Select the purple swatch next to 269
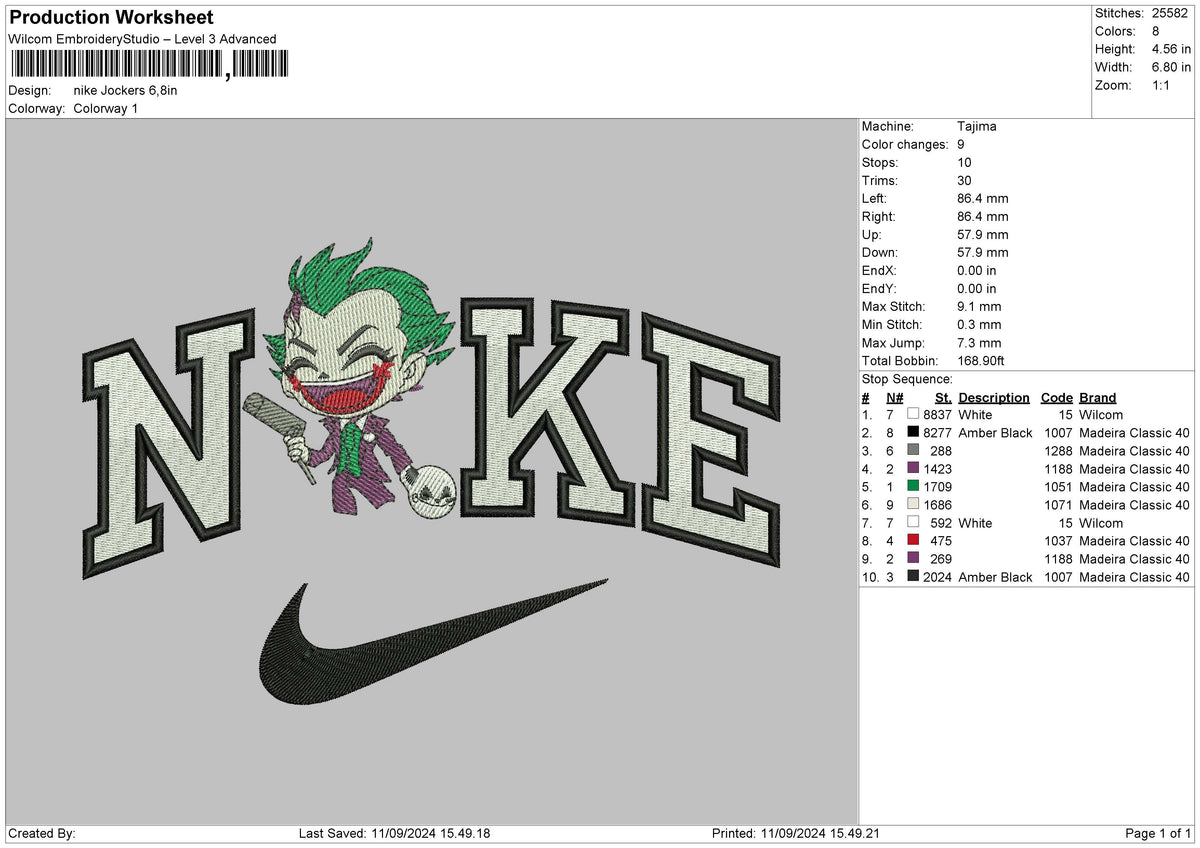This screenshot has height=848, width=1200. pos(913,558)
